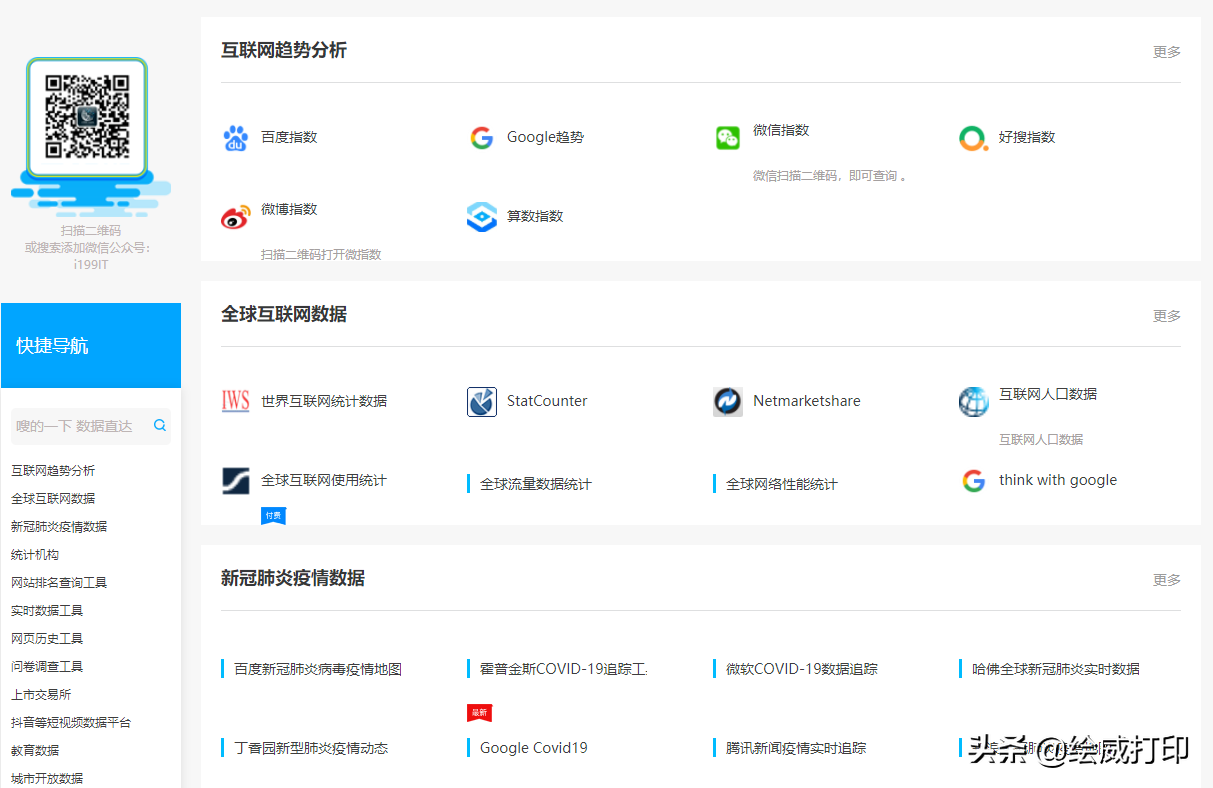The height and width of the screenshot is (788, 1213).
Task: Open 微软COVID-19数据追踪 link
Action: tap(802, 669)
